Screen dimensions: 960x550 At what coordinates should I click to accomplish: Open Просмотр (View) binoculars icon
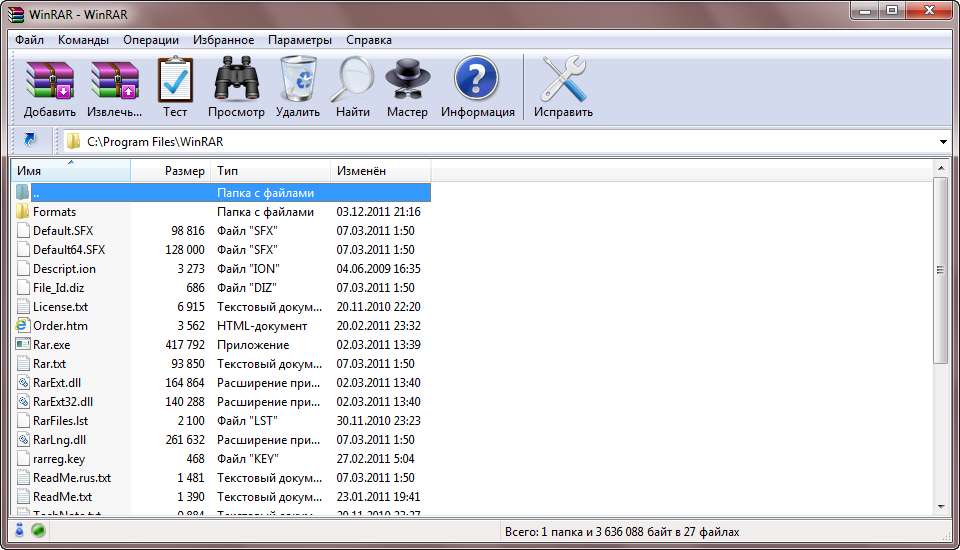[236, 80]
